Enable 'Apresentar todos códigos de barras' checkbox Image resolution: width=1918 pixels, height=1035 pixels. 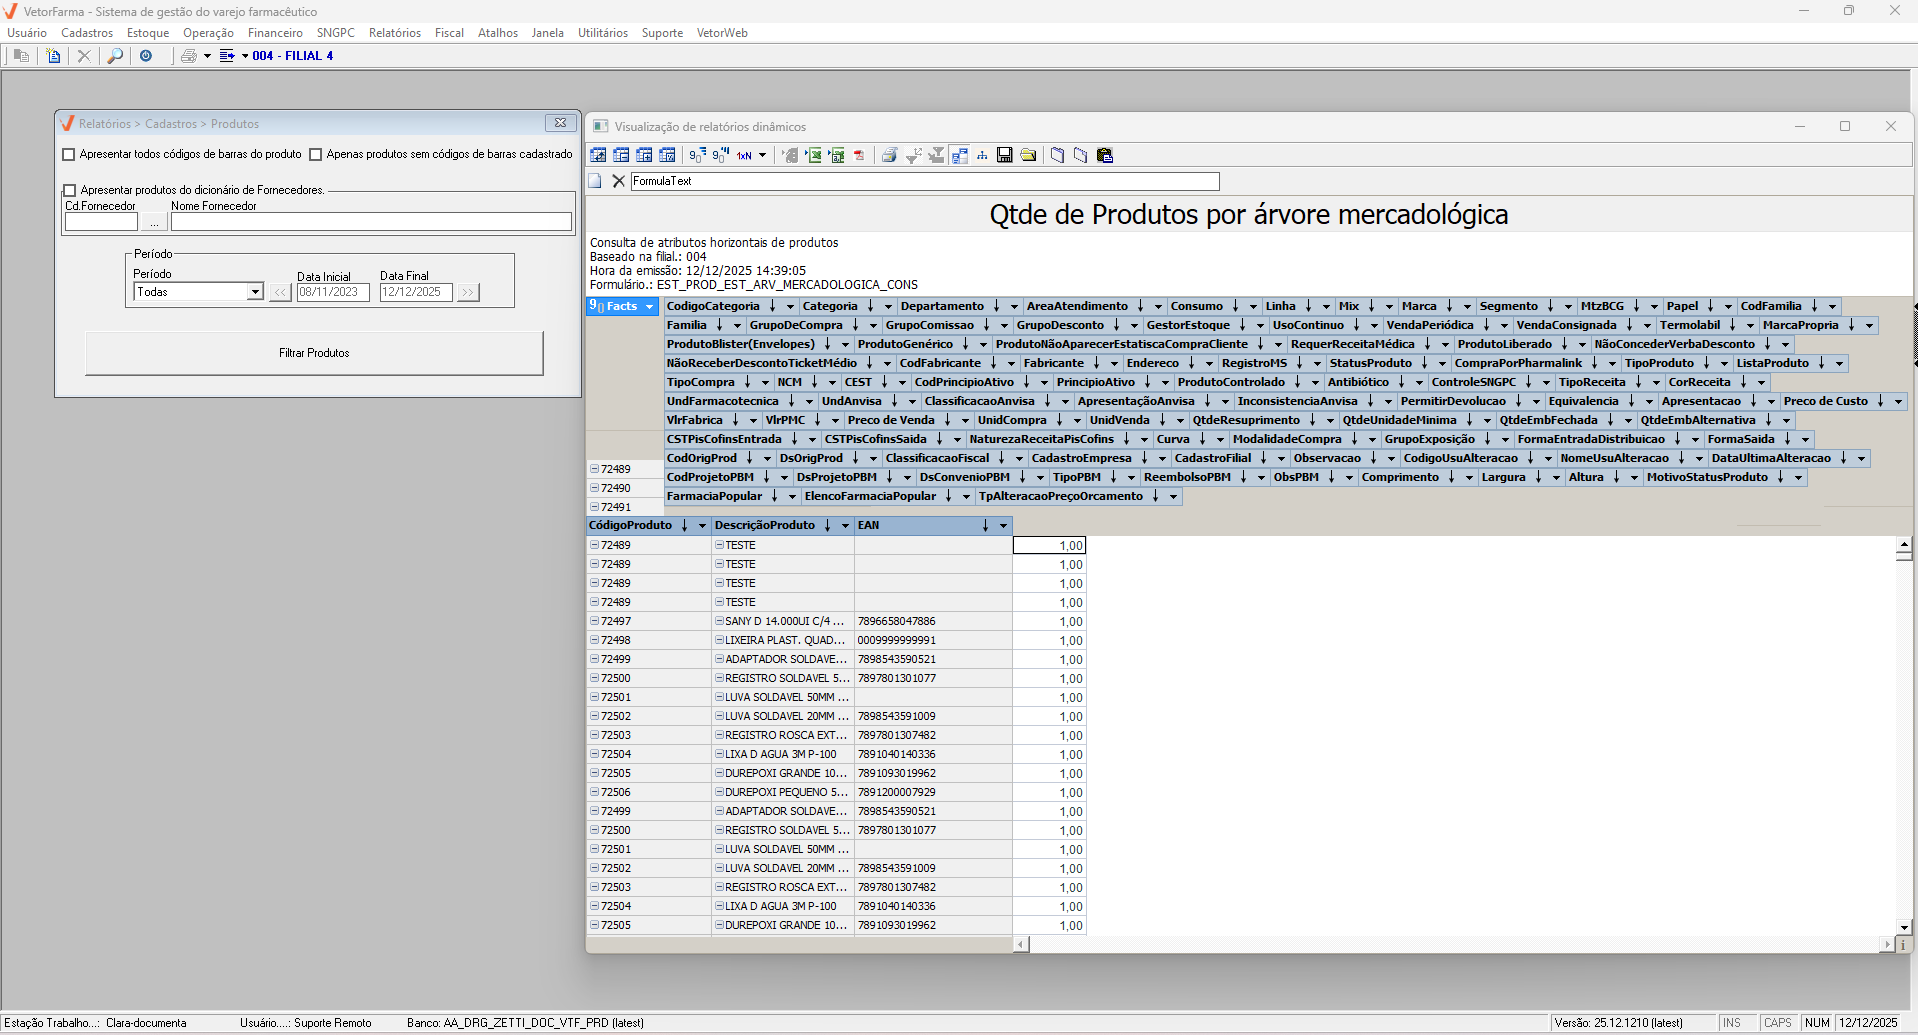coord(69,154)
